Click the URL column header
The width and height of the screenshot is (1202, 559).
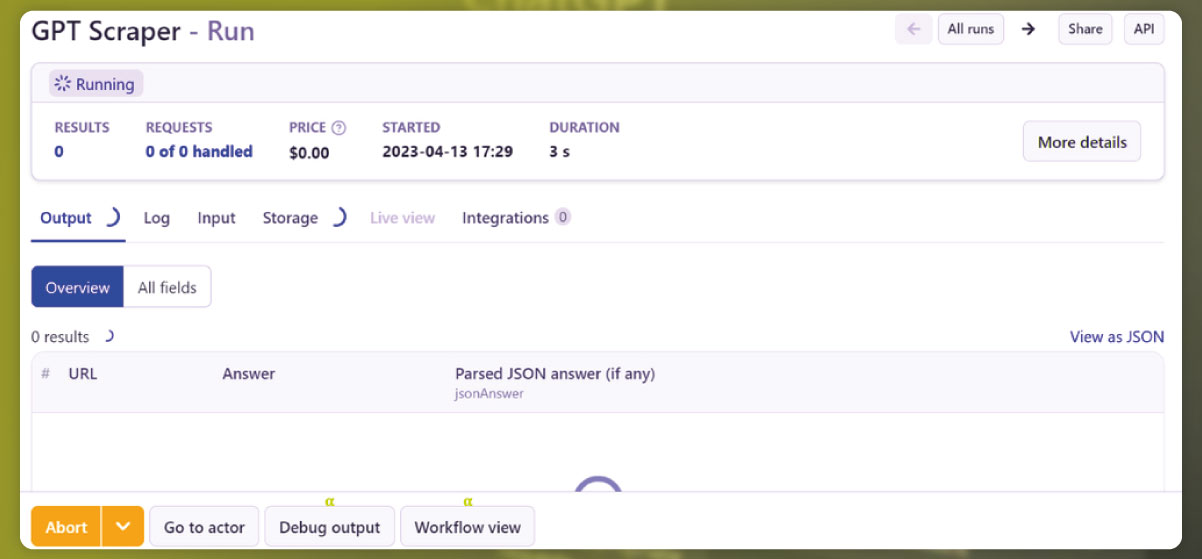pos(83,374)
